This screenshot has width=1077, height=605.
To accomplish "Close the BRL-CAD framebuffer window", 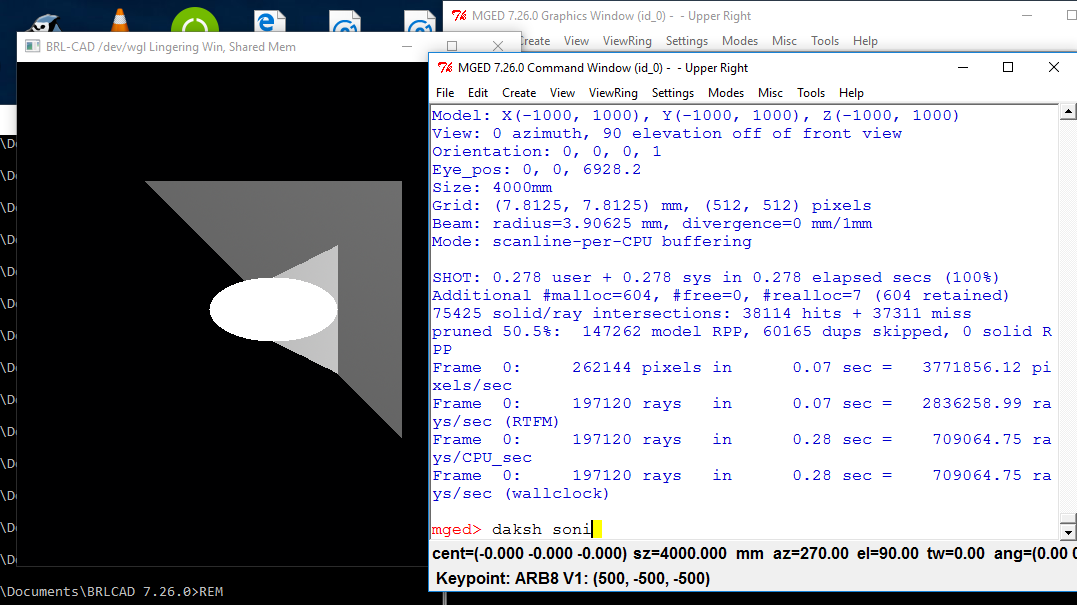I will pos(498,47).
